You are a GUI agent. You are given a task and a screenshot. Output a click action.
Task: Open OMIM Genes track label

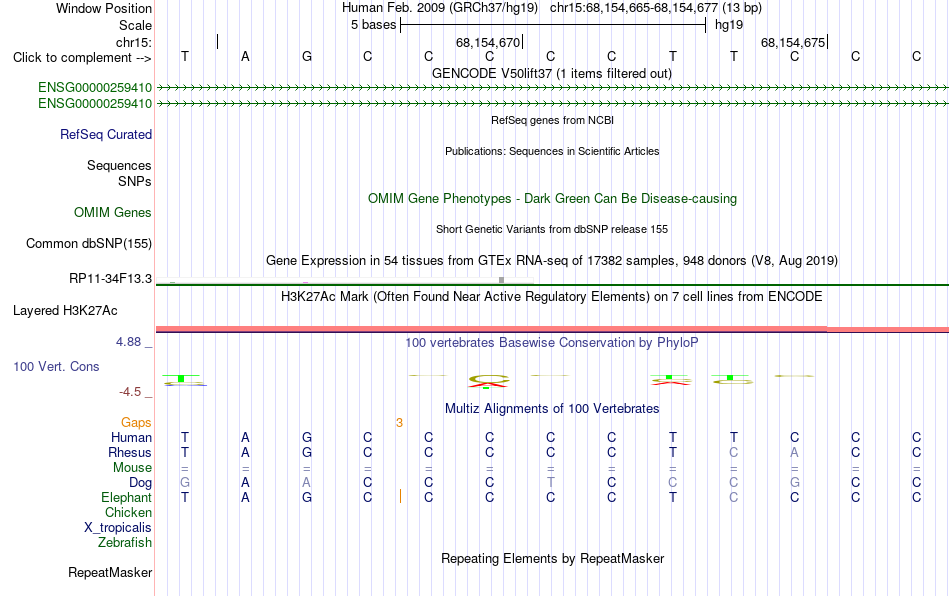click(112, 213)
